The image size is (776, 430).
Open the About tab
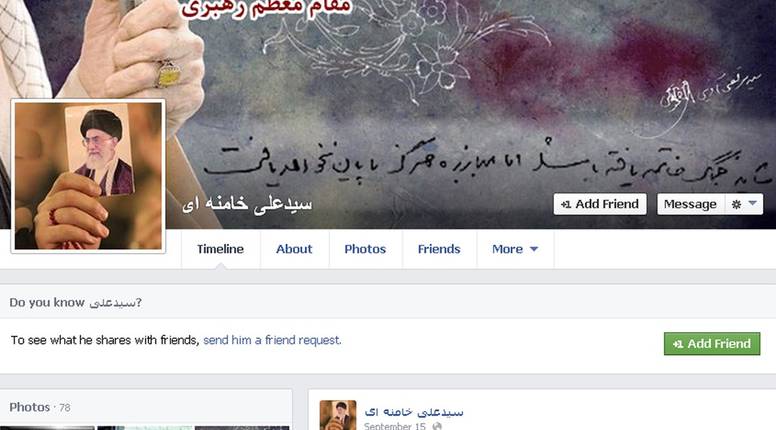pyautogui.click(x=294, y=249)
